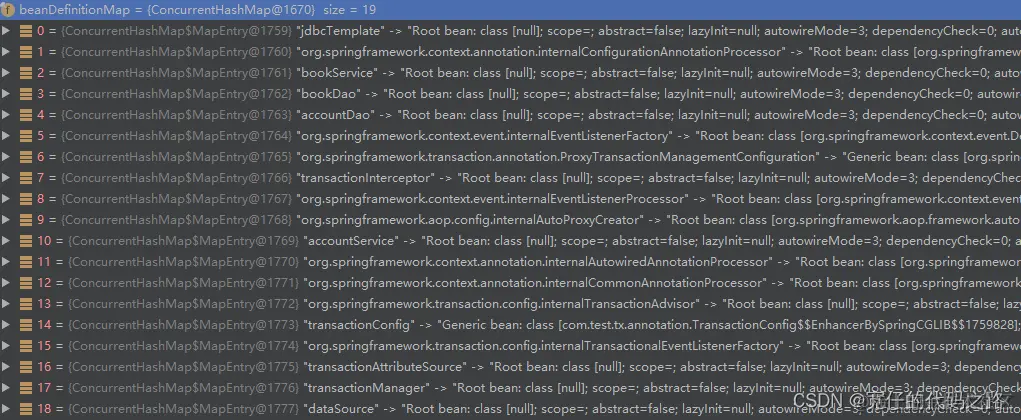This screenshot has width=1021, height=420.
Task: Expand entry 5 internalEventListenerFactory
Action: point(6,136)
